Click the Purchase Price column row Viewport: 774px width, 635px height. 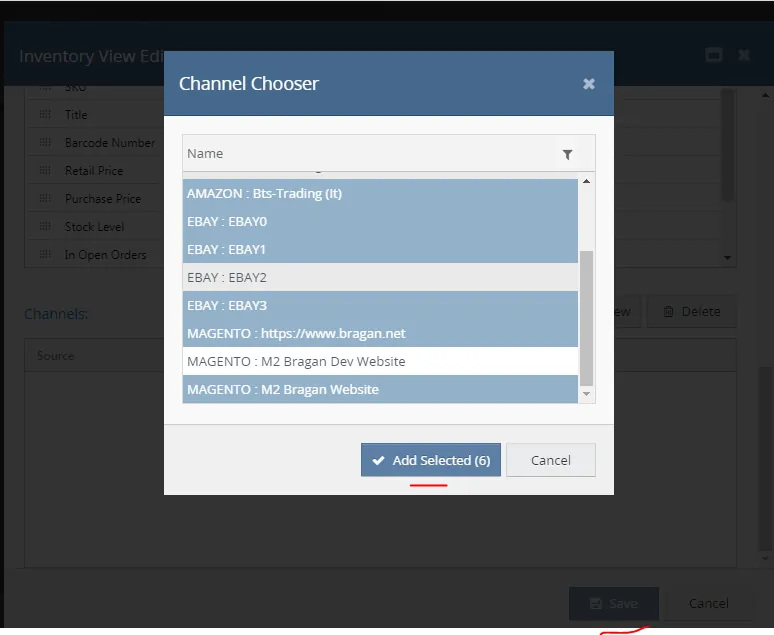pos(95,198)
